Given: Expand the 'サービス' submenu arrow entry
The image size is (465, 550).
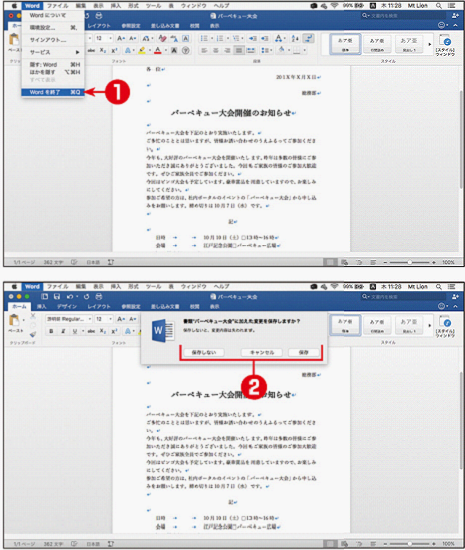Looking at the screenshot, I should 53,52.
